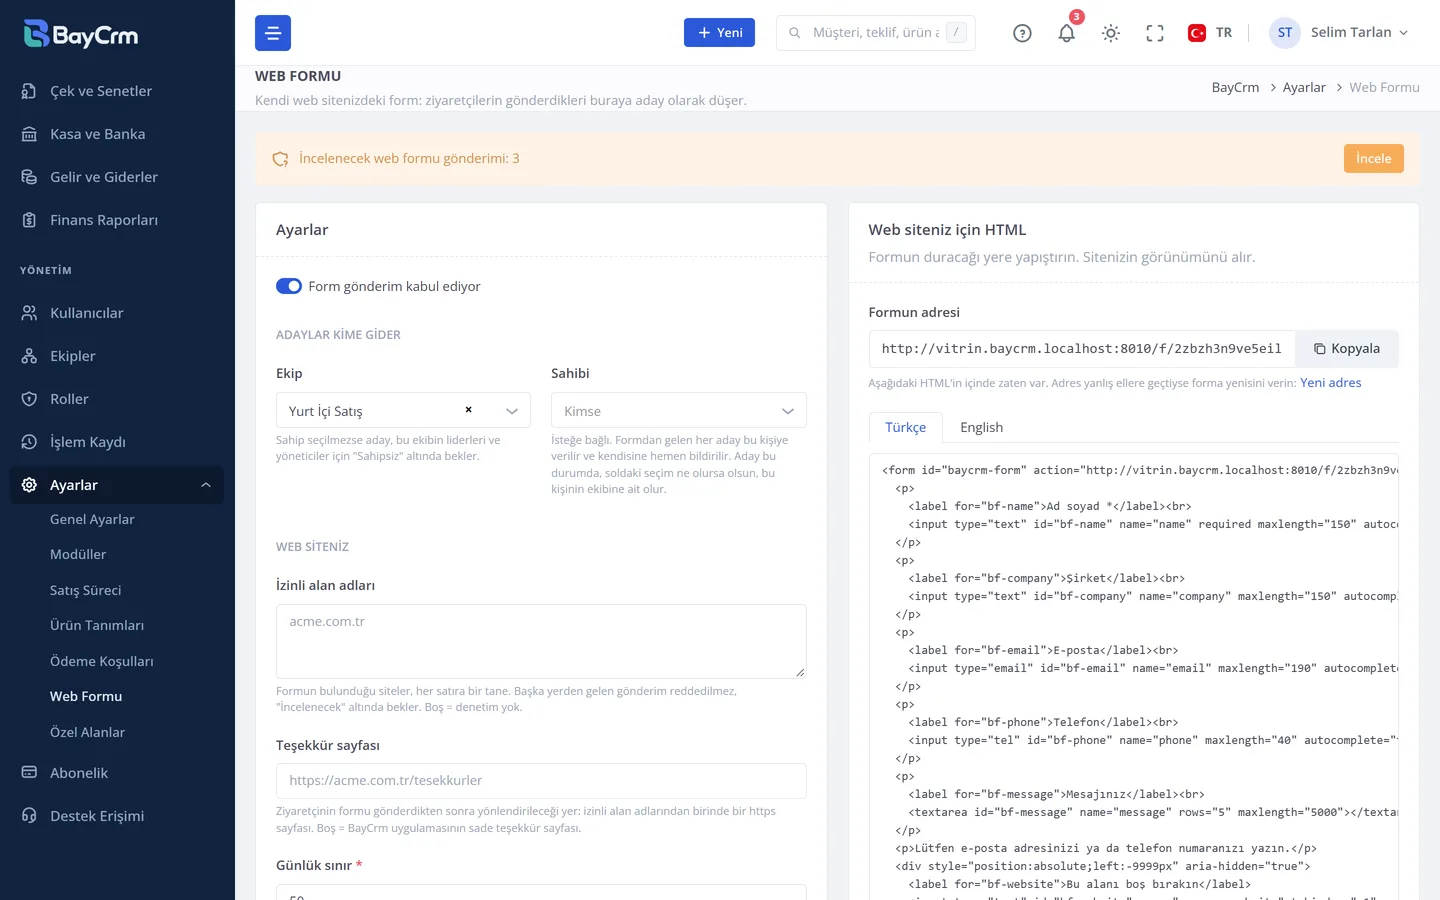Image resolution: width=1440 pixels, height=900 pixels.
Task: Collapse the Ayarlar sidebar section
Action: 117,485
